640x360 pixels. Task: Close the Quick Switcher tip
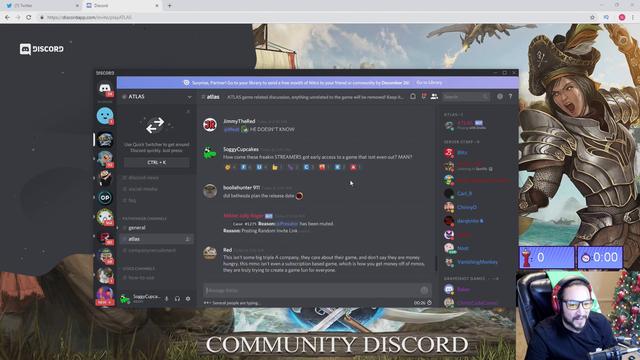point(188,111)
